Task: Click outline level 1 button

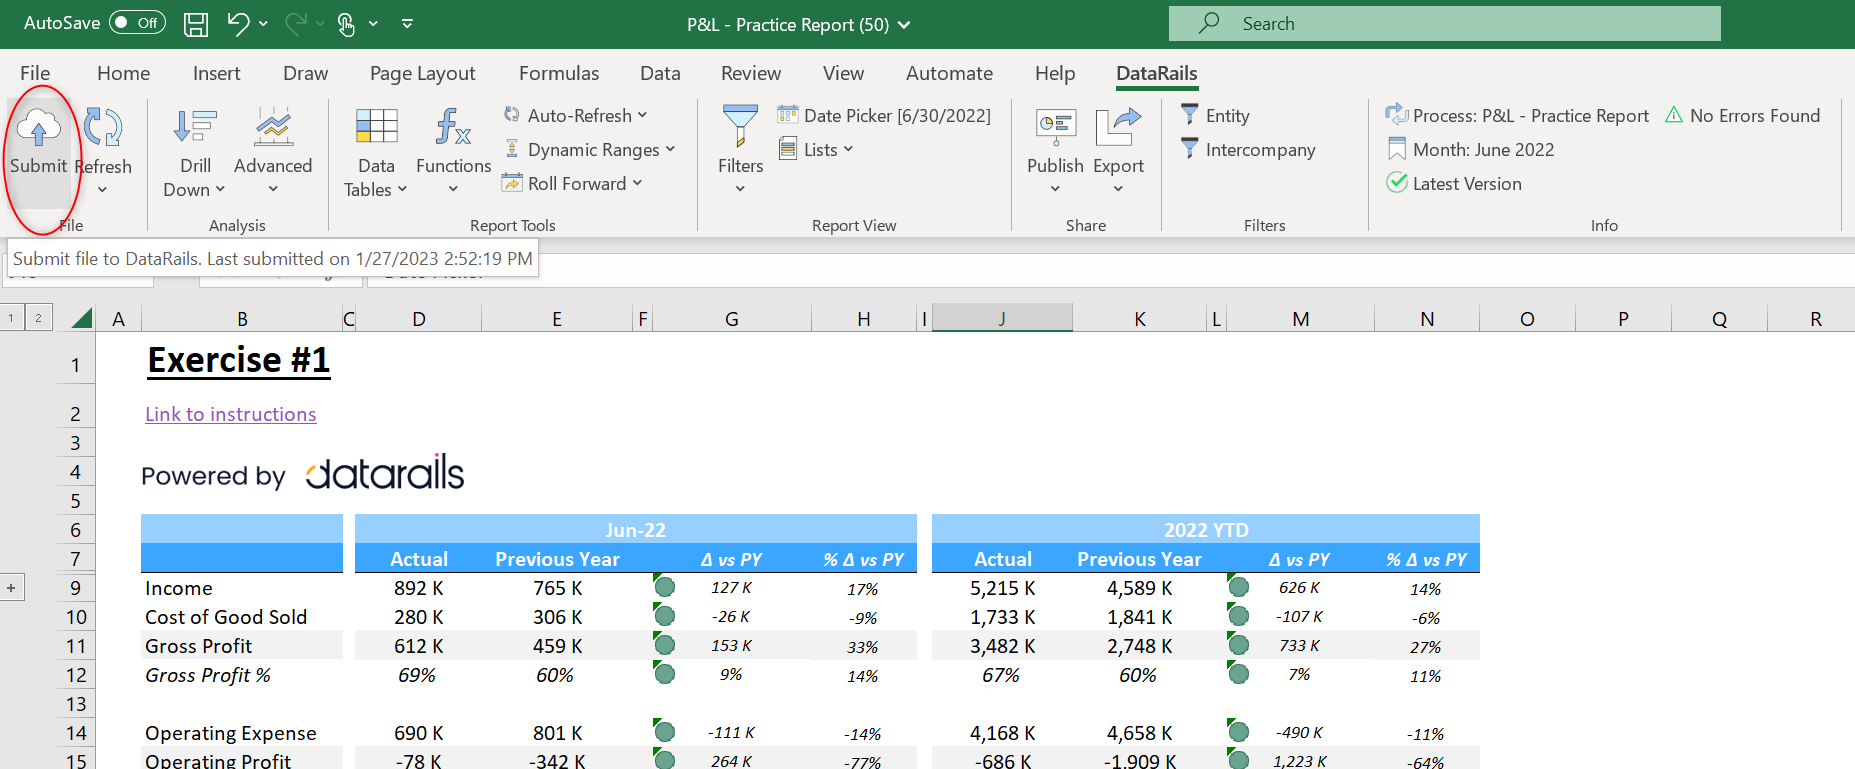Action: pos(11,318)
